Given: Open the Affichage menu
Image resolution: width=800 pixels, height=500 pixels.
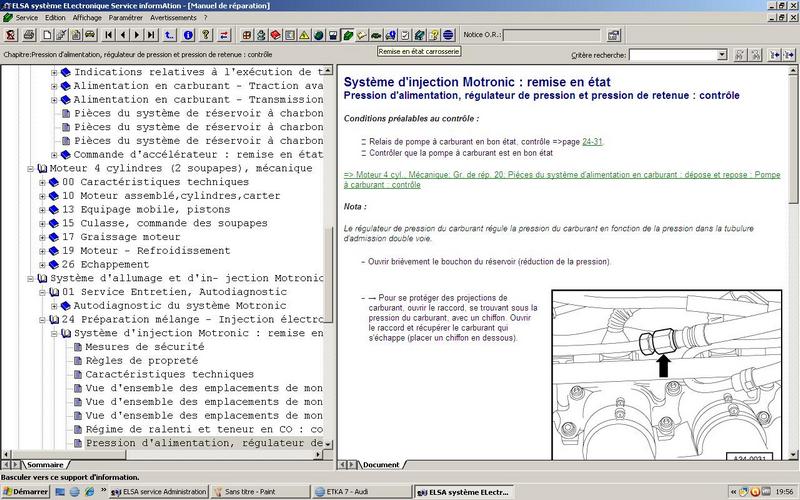Looking at the screenshot, I should point(87,17).
